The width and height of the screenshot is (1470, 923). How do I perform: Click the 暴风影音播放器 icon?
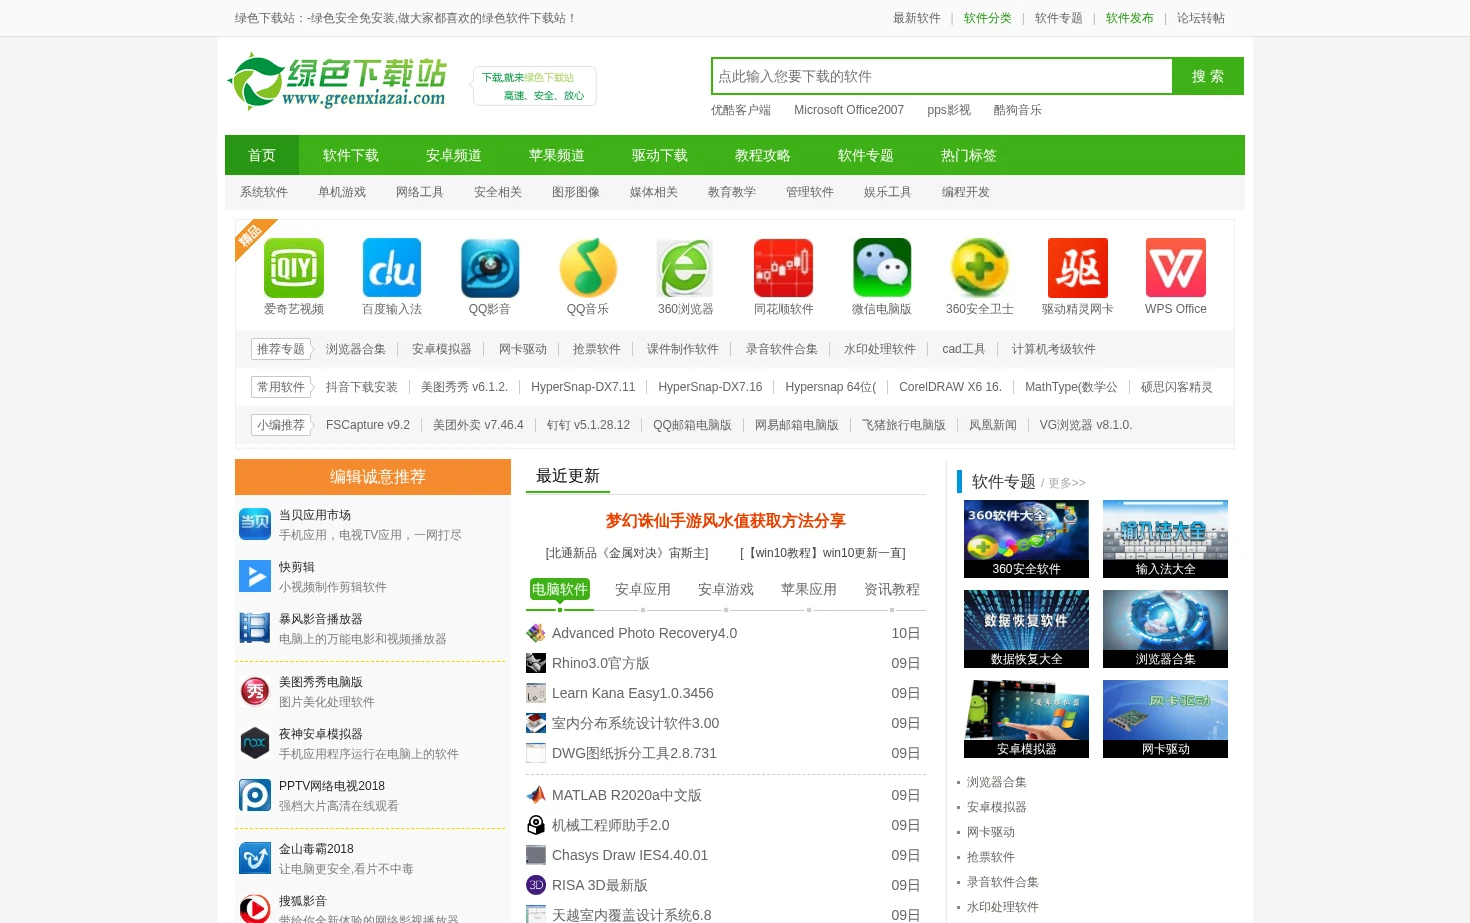[255, 628]
